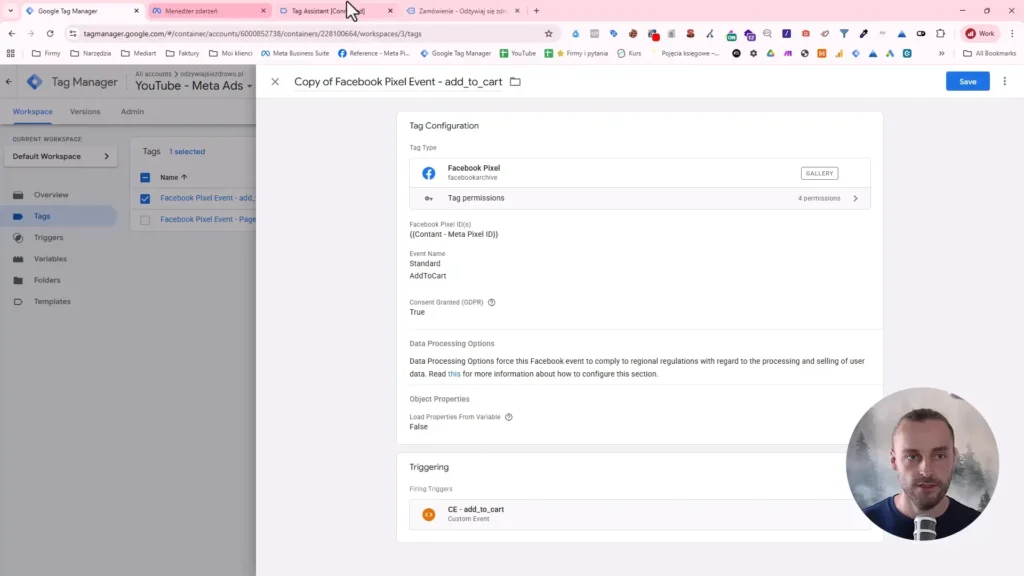Open the YouTube bookmark
Screen dimensions: 1024x576
(x=518, y=54)
